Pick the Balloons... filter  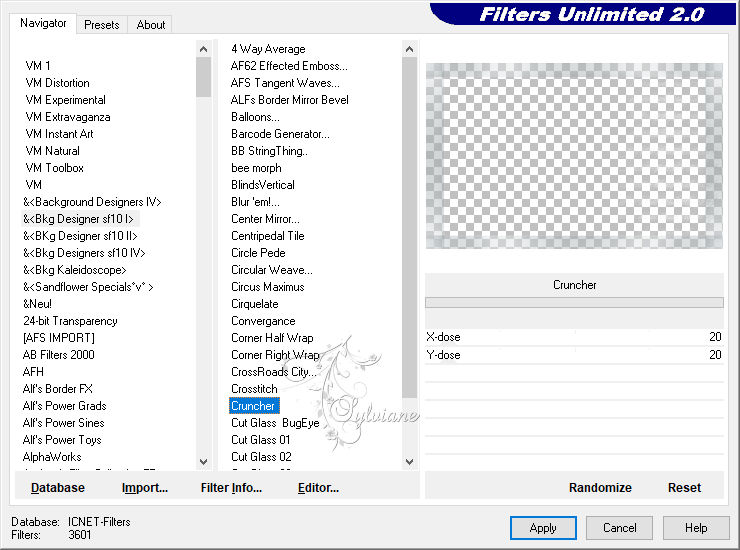tap(255, 117)
